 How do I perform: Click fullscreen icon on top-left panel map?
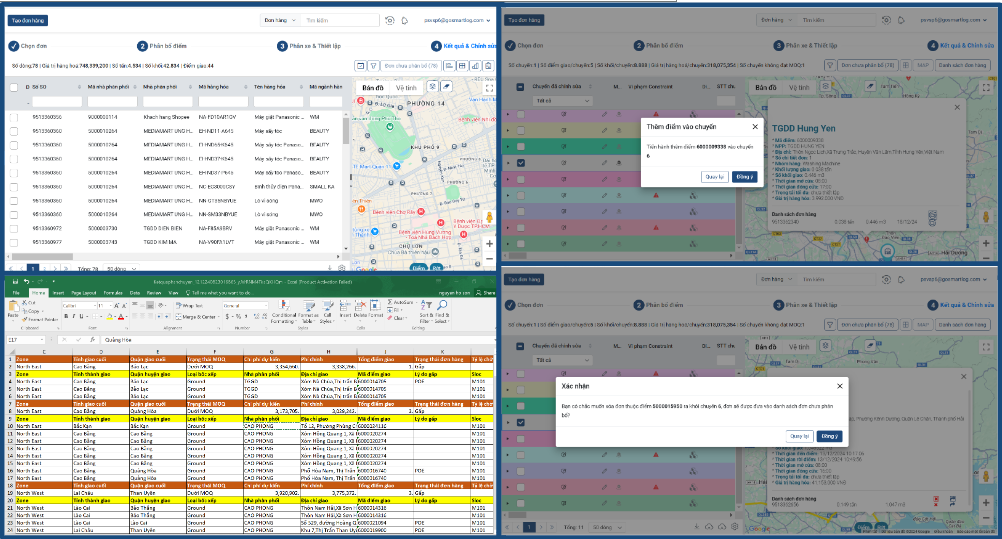488,88
